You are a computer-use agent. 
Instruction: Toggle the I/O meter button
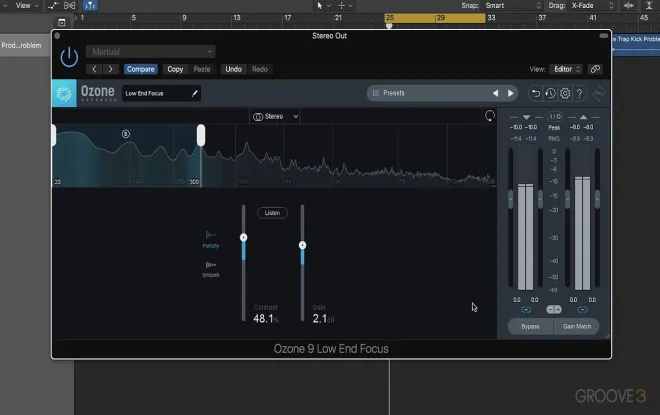555,117
